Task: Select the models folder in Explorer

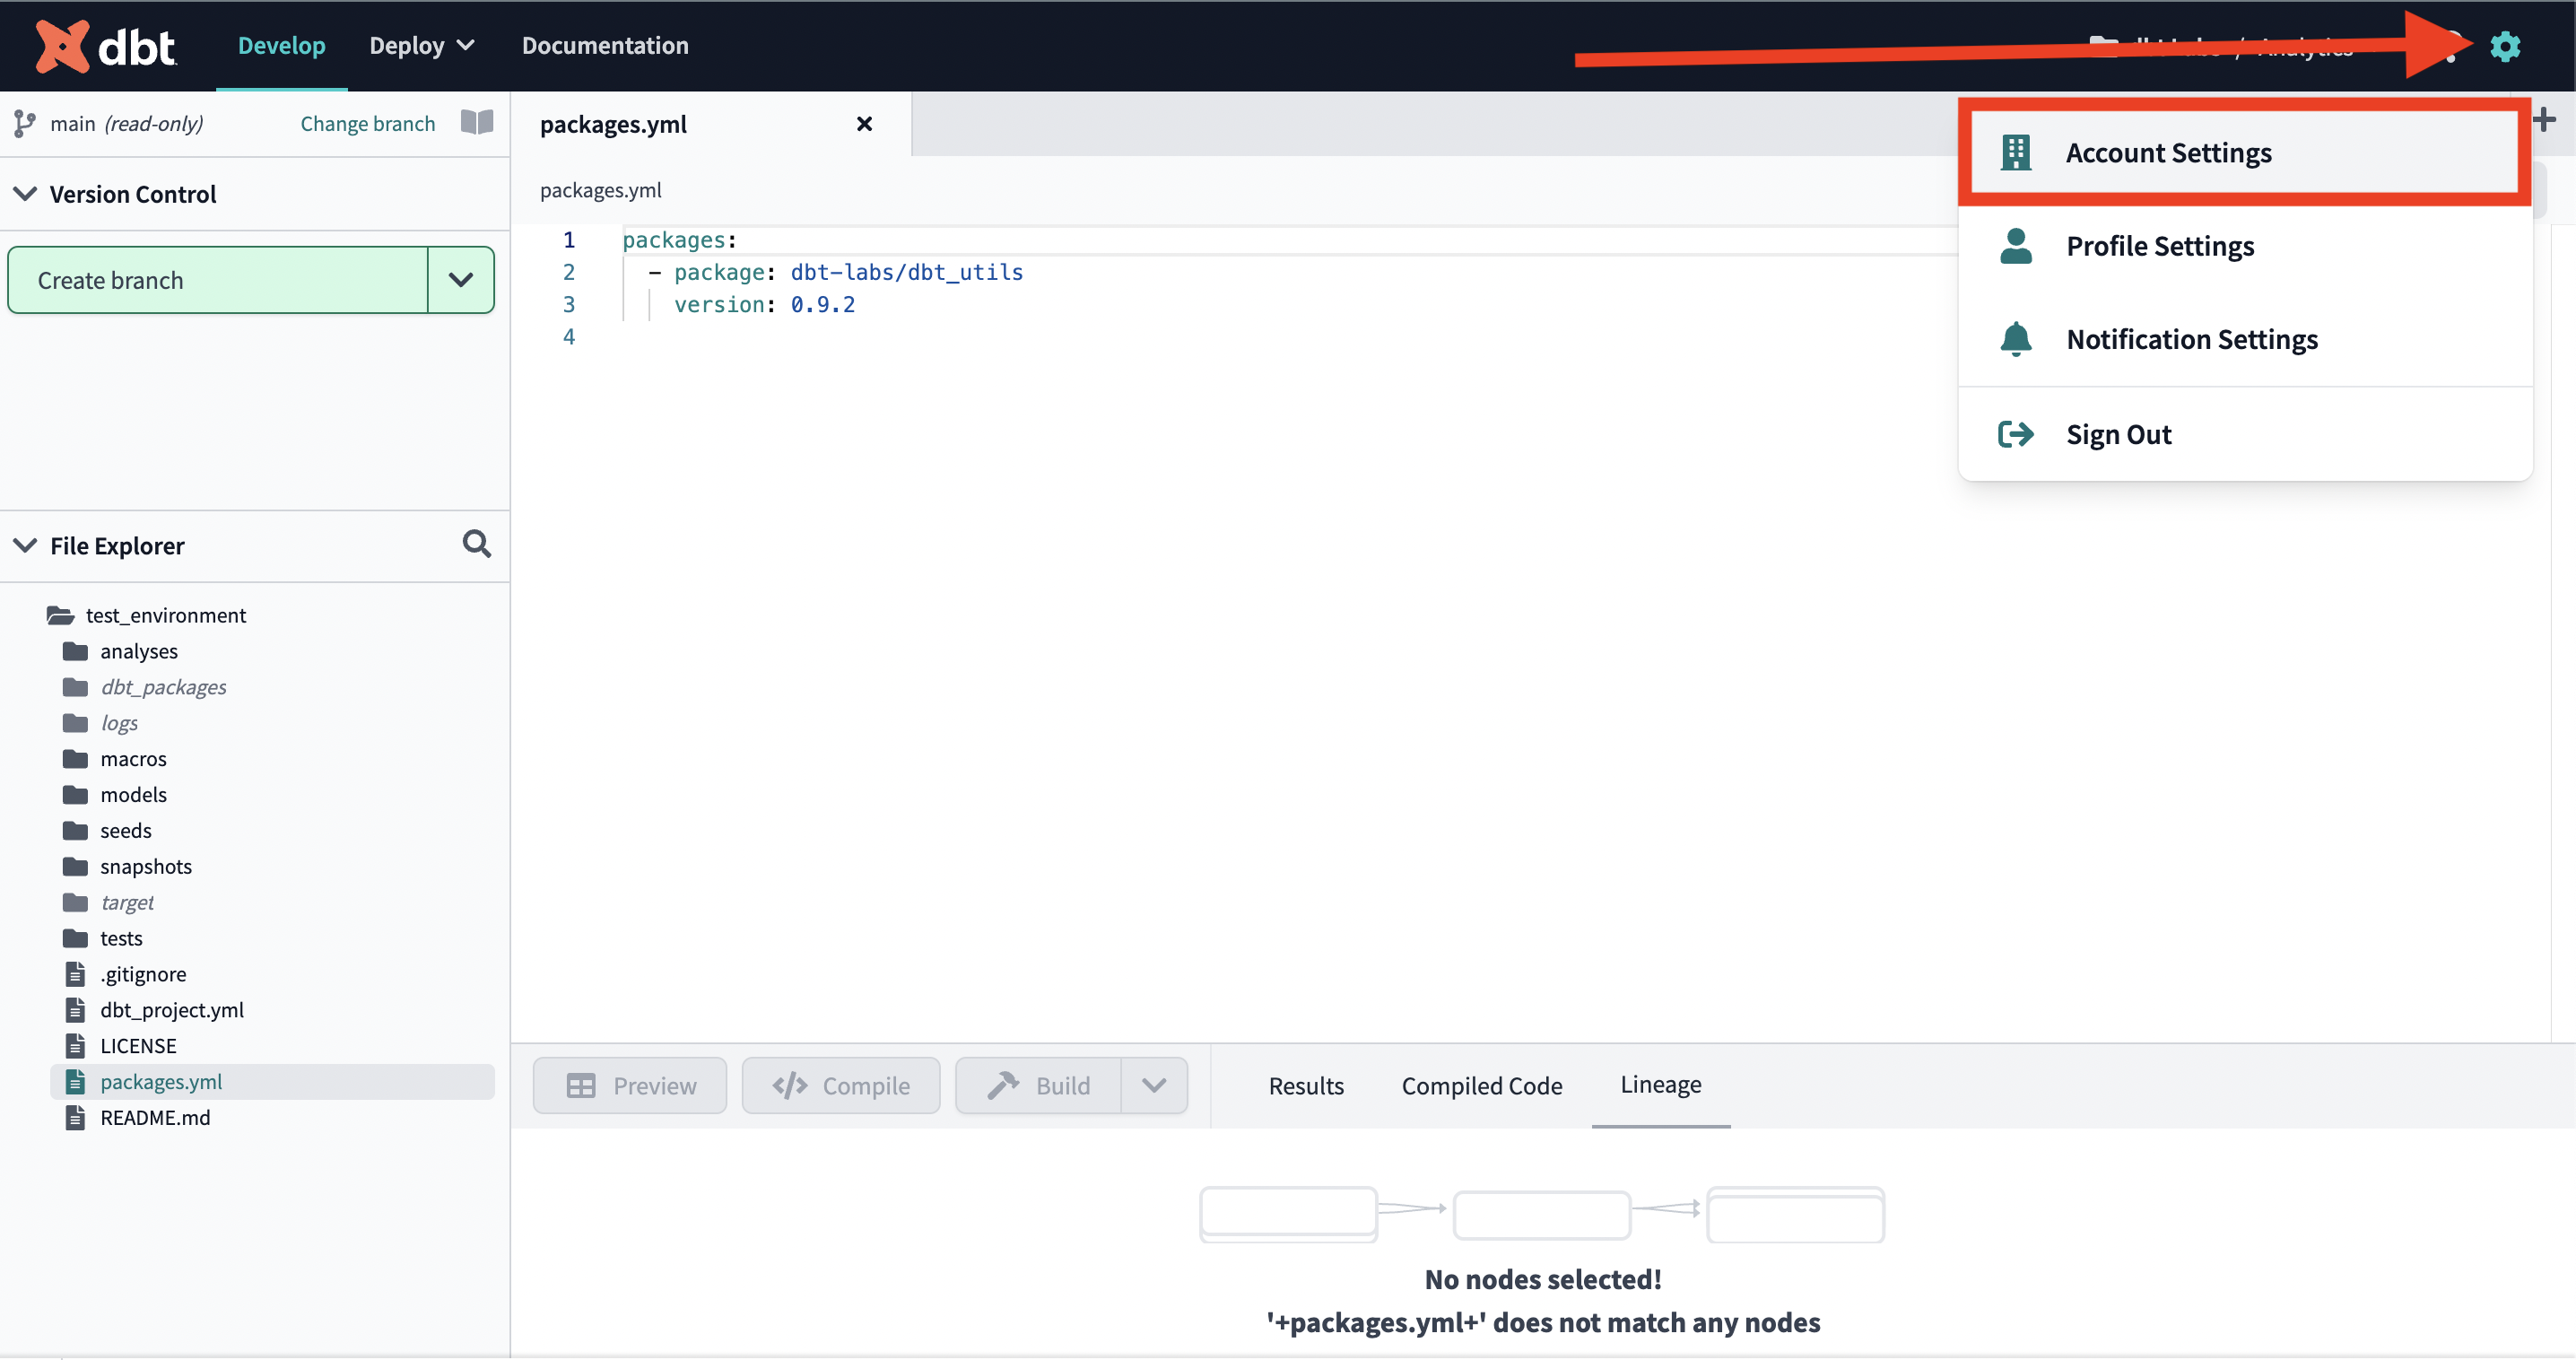Action: (131, 794)
